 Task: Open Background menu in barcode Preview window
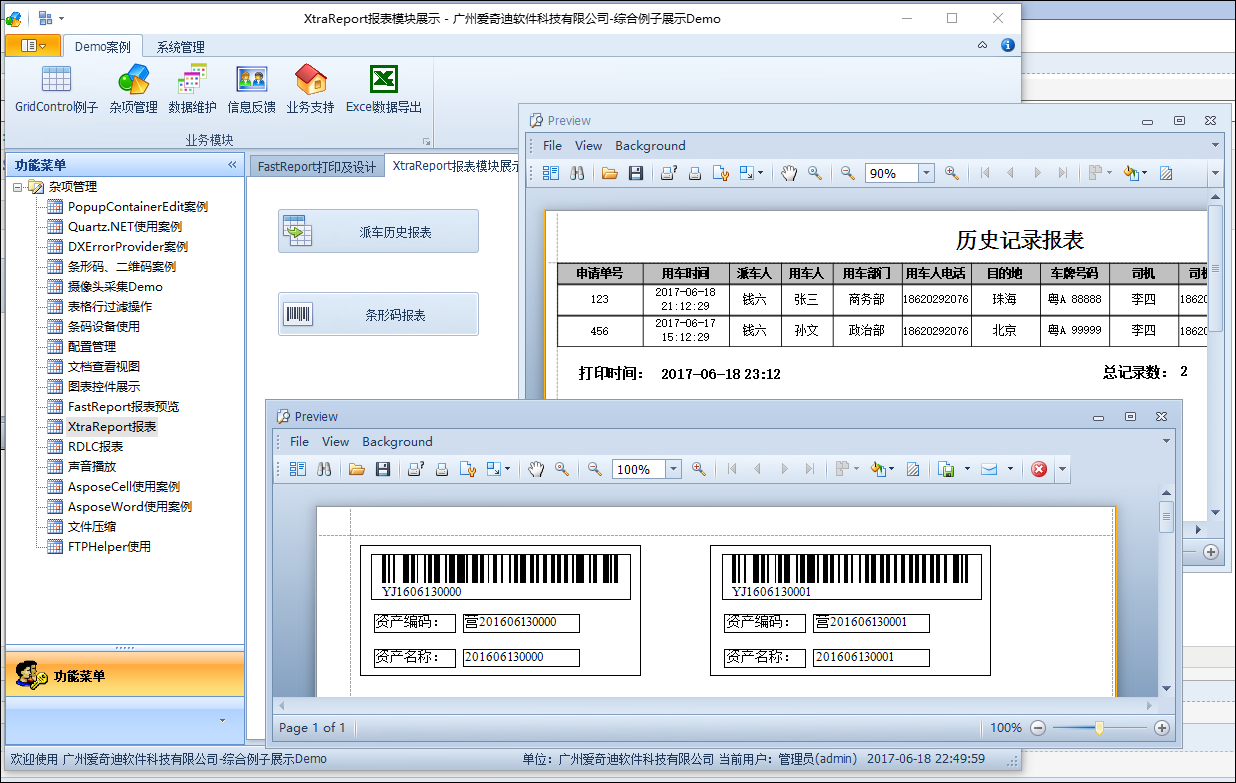tap(397, 441)
